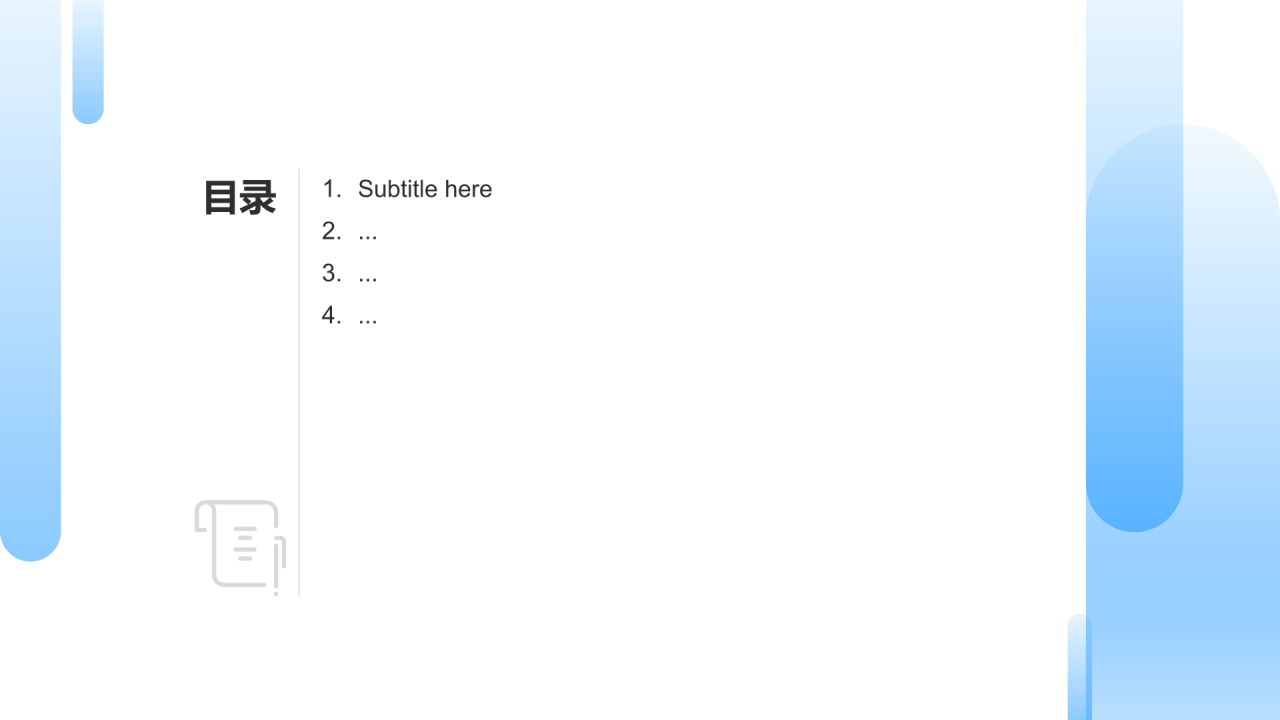
Task: Select the thin vertical gray divider line
Action: [x=299, y=382]
